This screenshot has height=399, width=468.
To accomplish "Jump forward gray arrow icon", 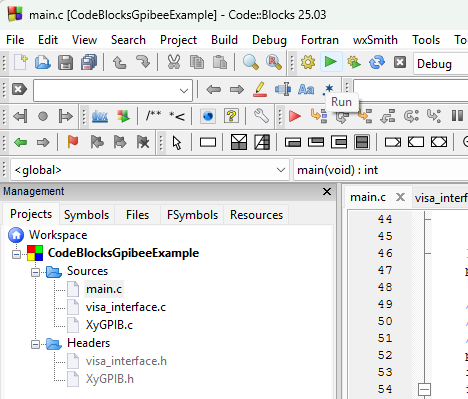I will (x=43, y=143).
